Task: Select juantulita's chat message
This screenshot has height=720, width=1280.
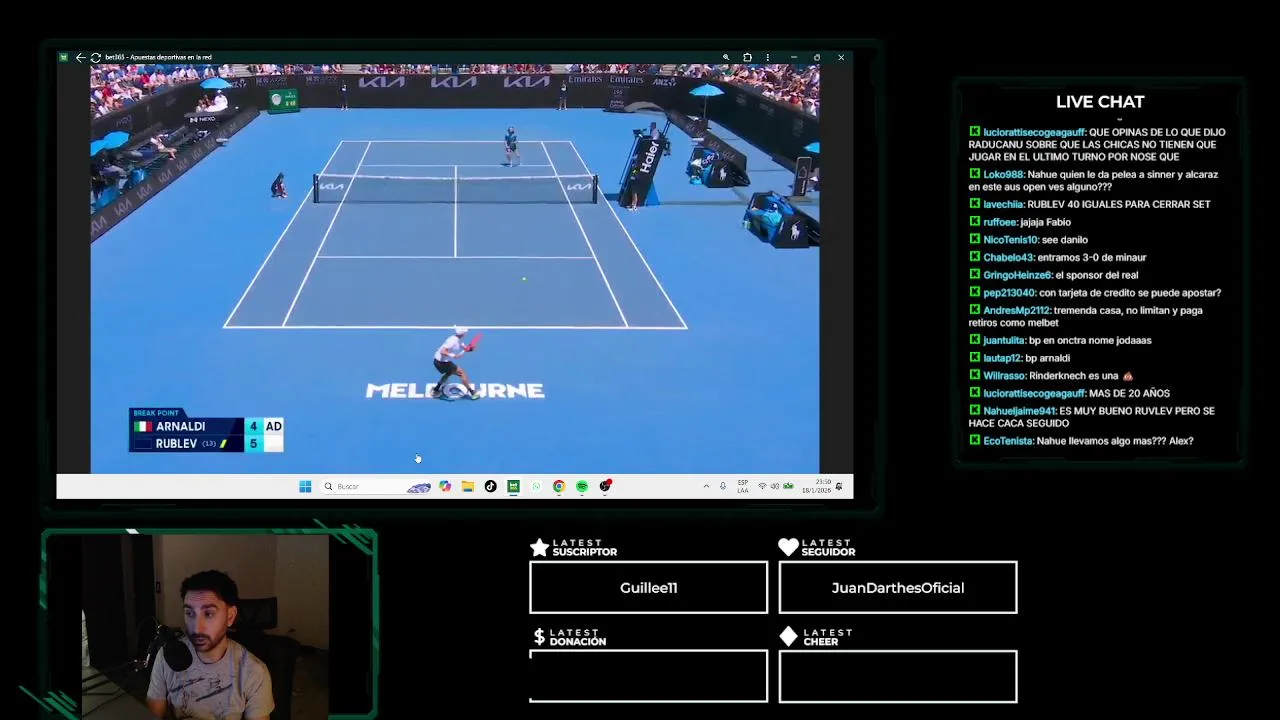Action: pyautogui.click(x=1060, y=340)
